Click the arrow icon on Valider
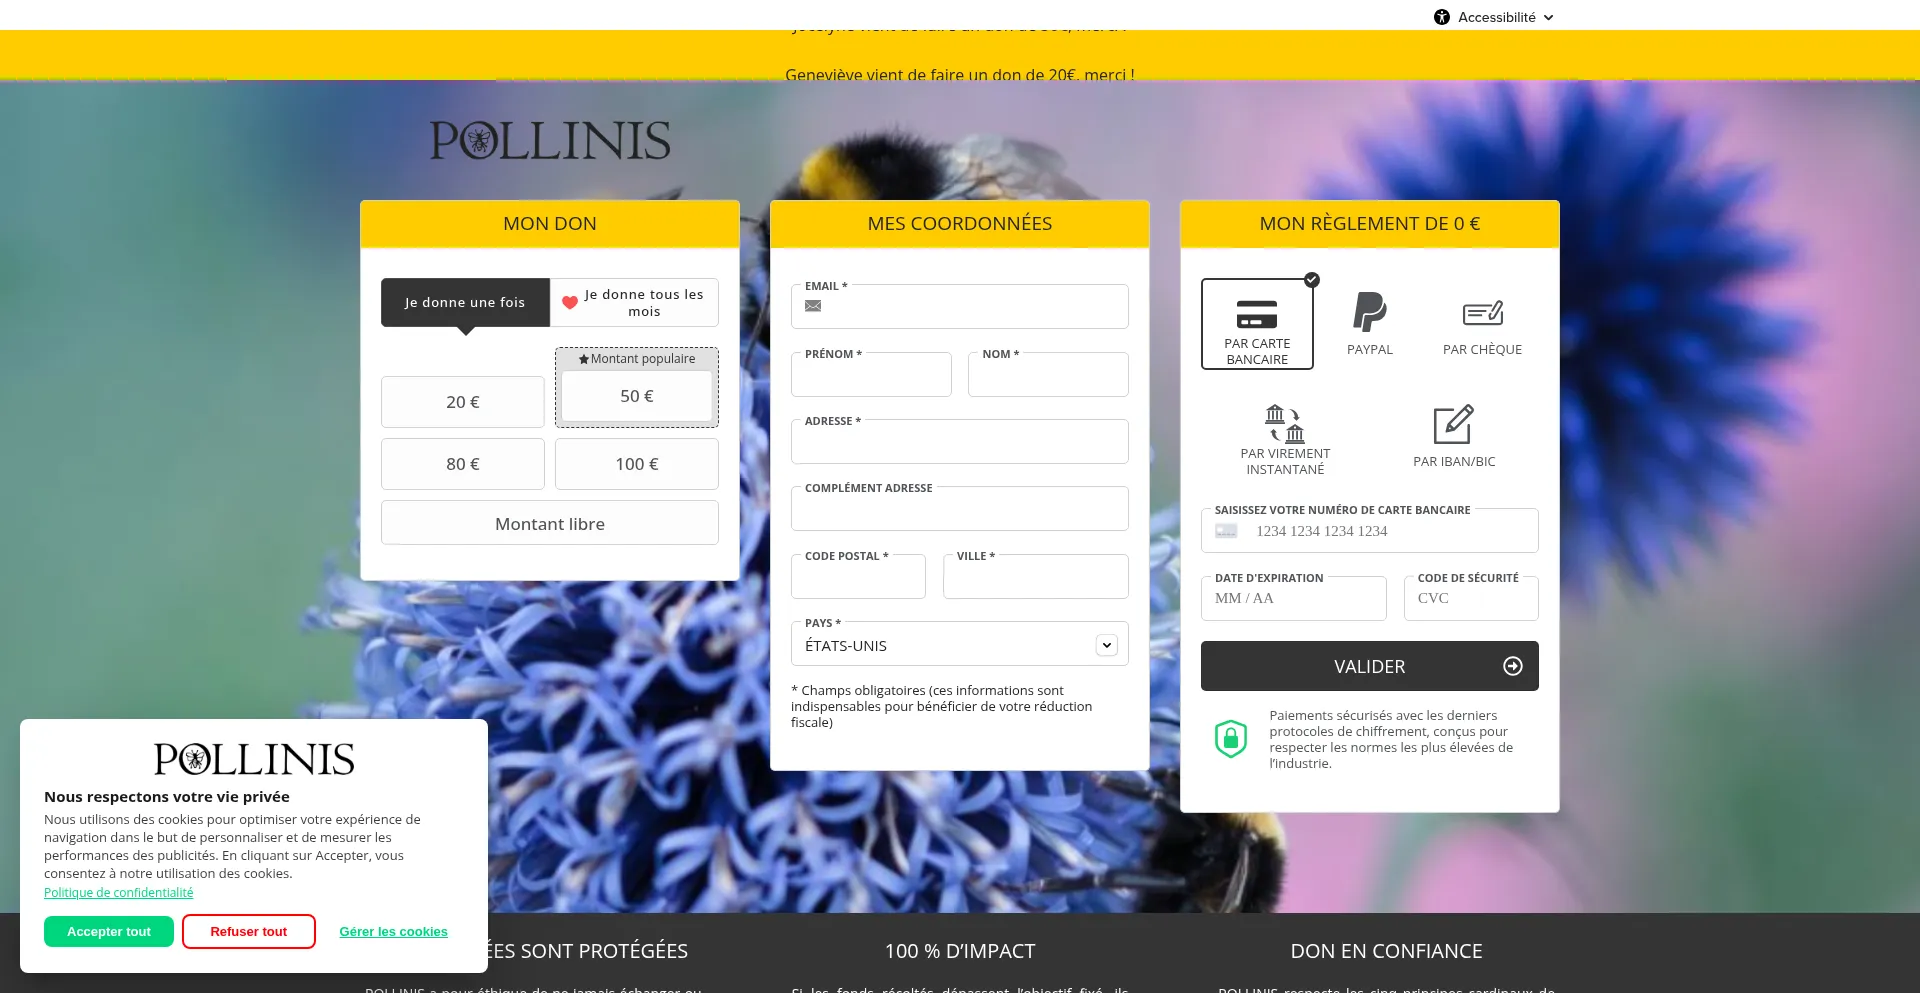Image resolution: width=1920 pixels, height=993 pixels. [1513, 666]
